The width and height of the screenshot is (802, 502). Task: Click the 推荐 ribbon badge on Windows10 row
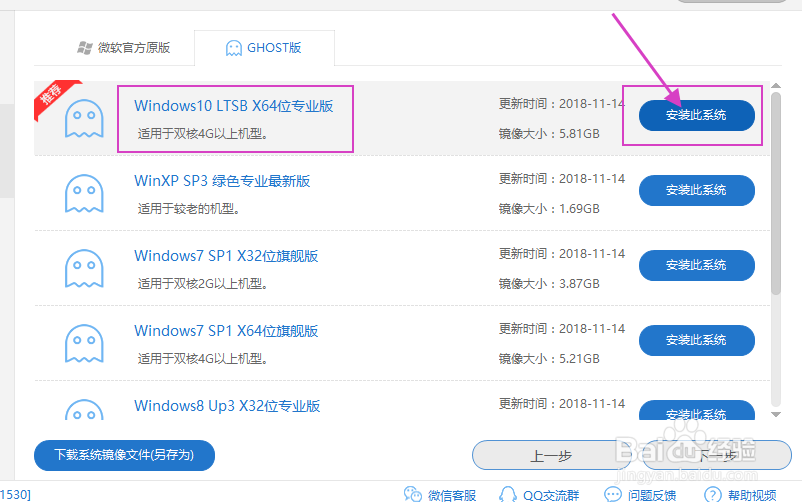click(53, 96)
